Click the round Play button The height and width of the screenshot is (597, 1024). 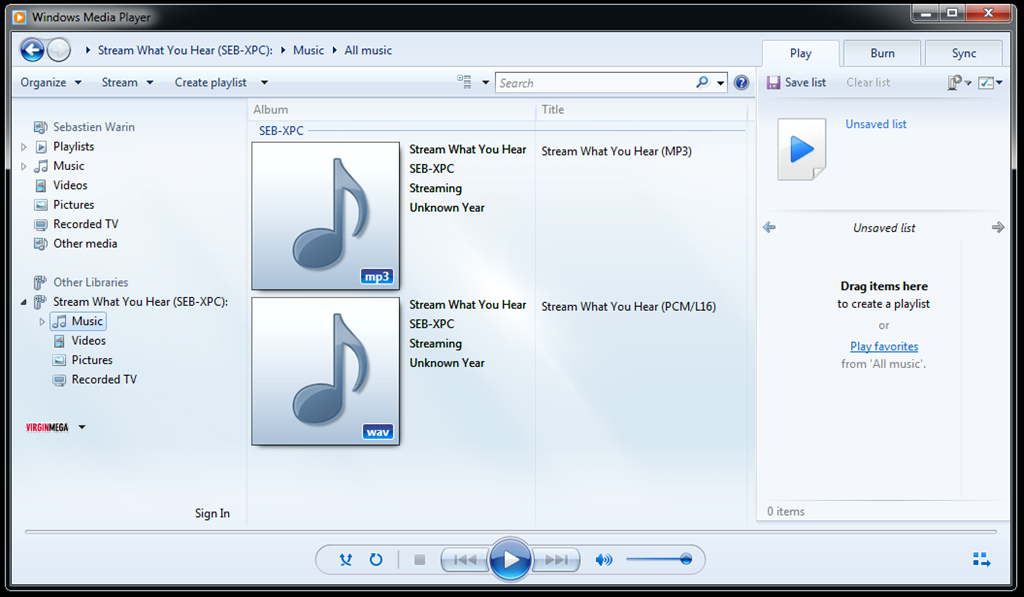[510, 560]
